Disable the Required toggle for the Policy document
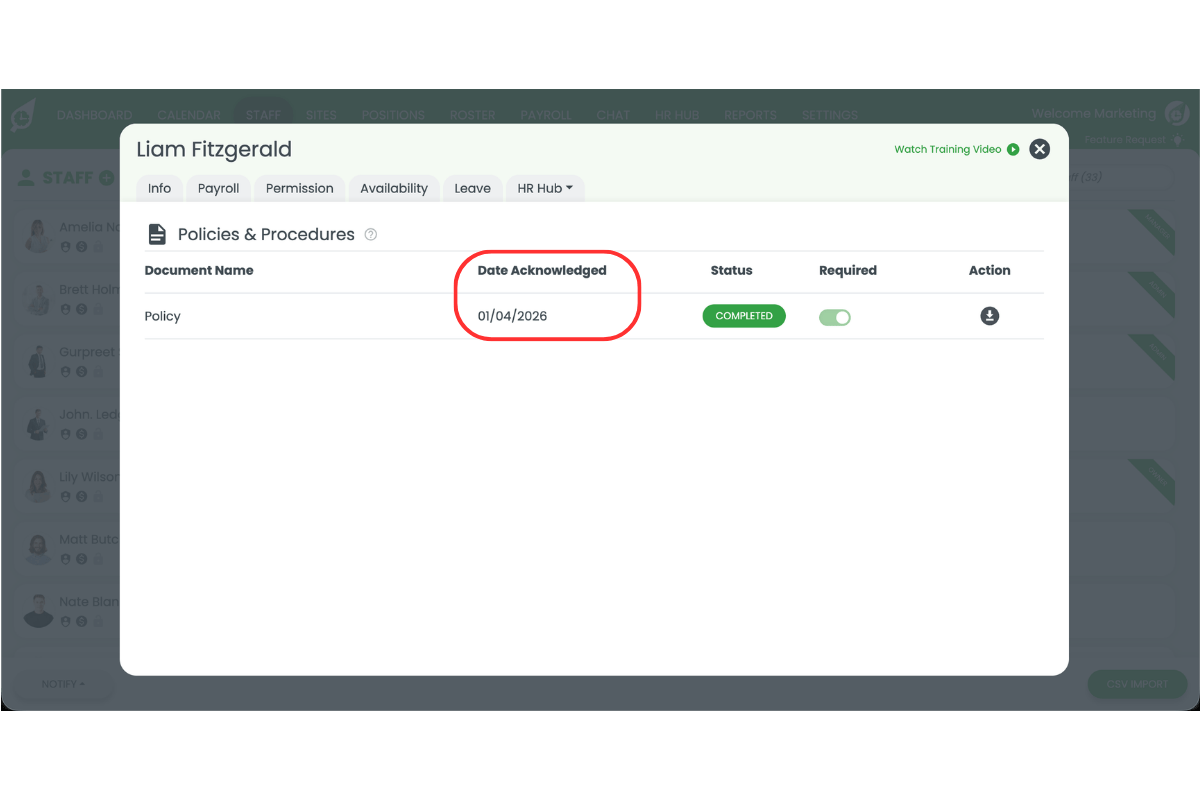The image size is (1200, 800). (x=835, y=316)
